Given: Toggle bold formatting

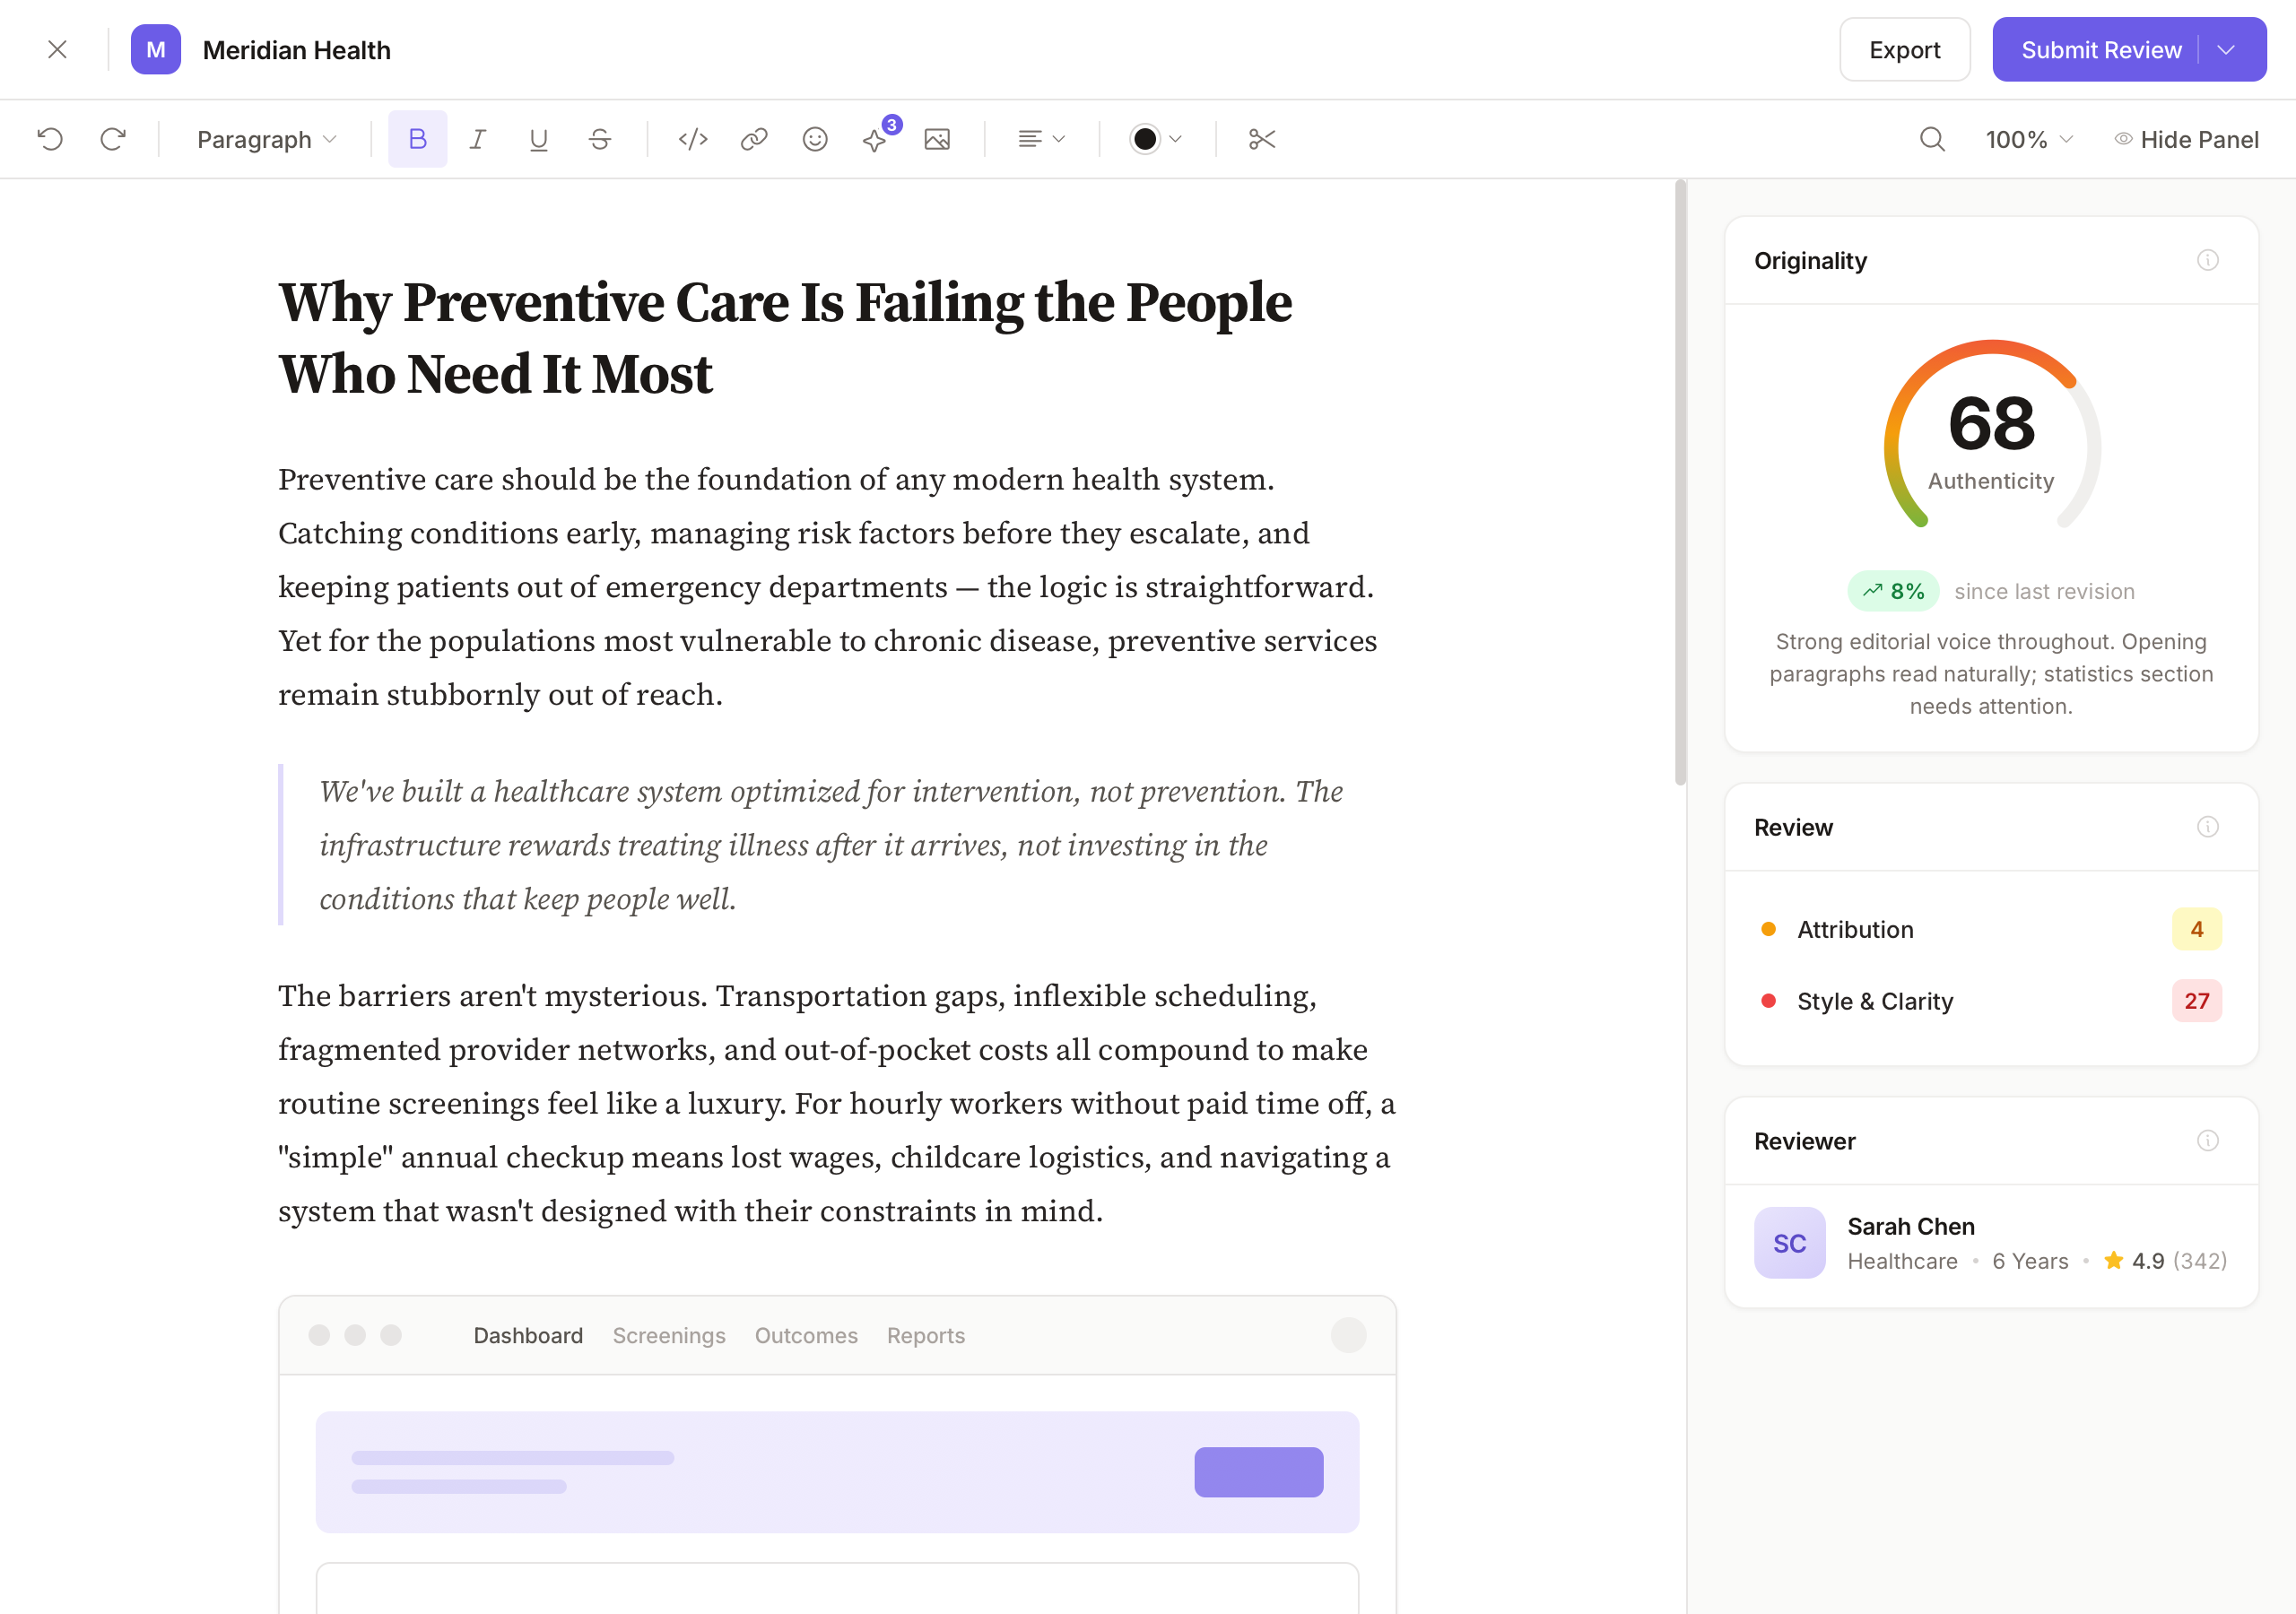Looking at the screenshot, I should pyautogui.click(x=418, y=139).
